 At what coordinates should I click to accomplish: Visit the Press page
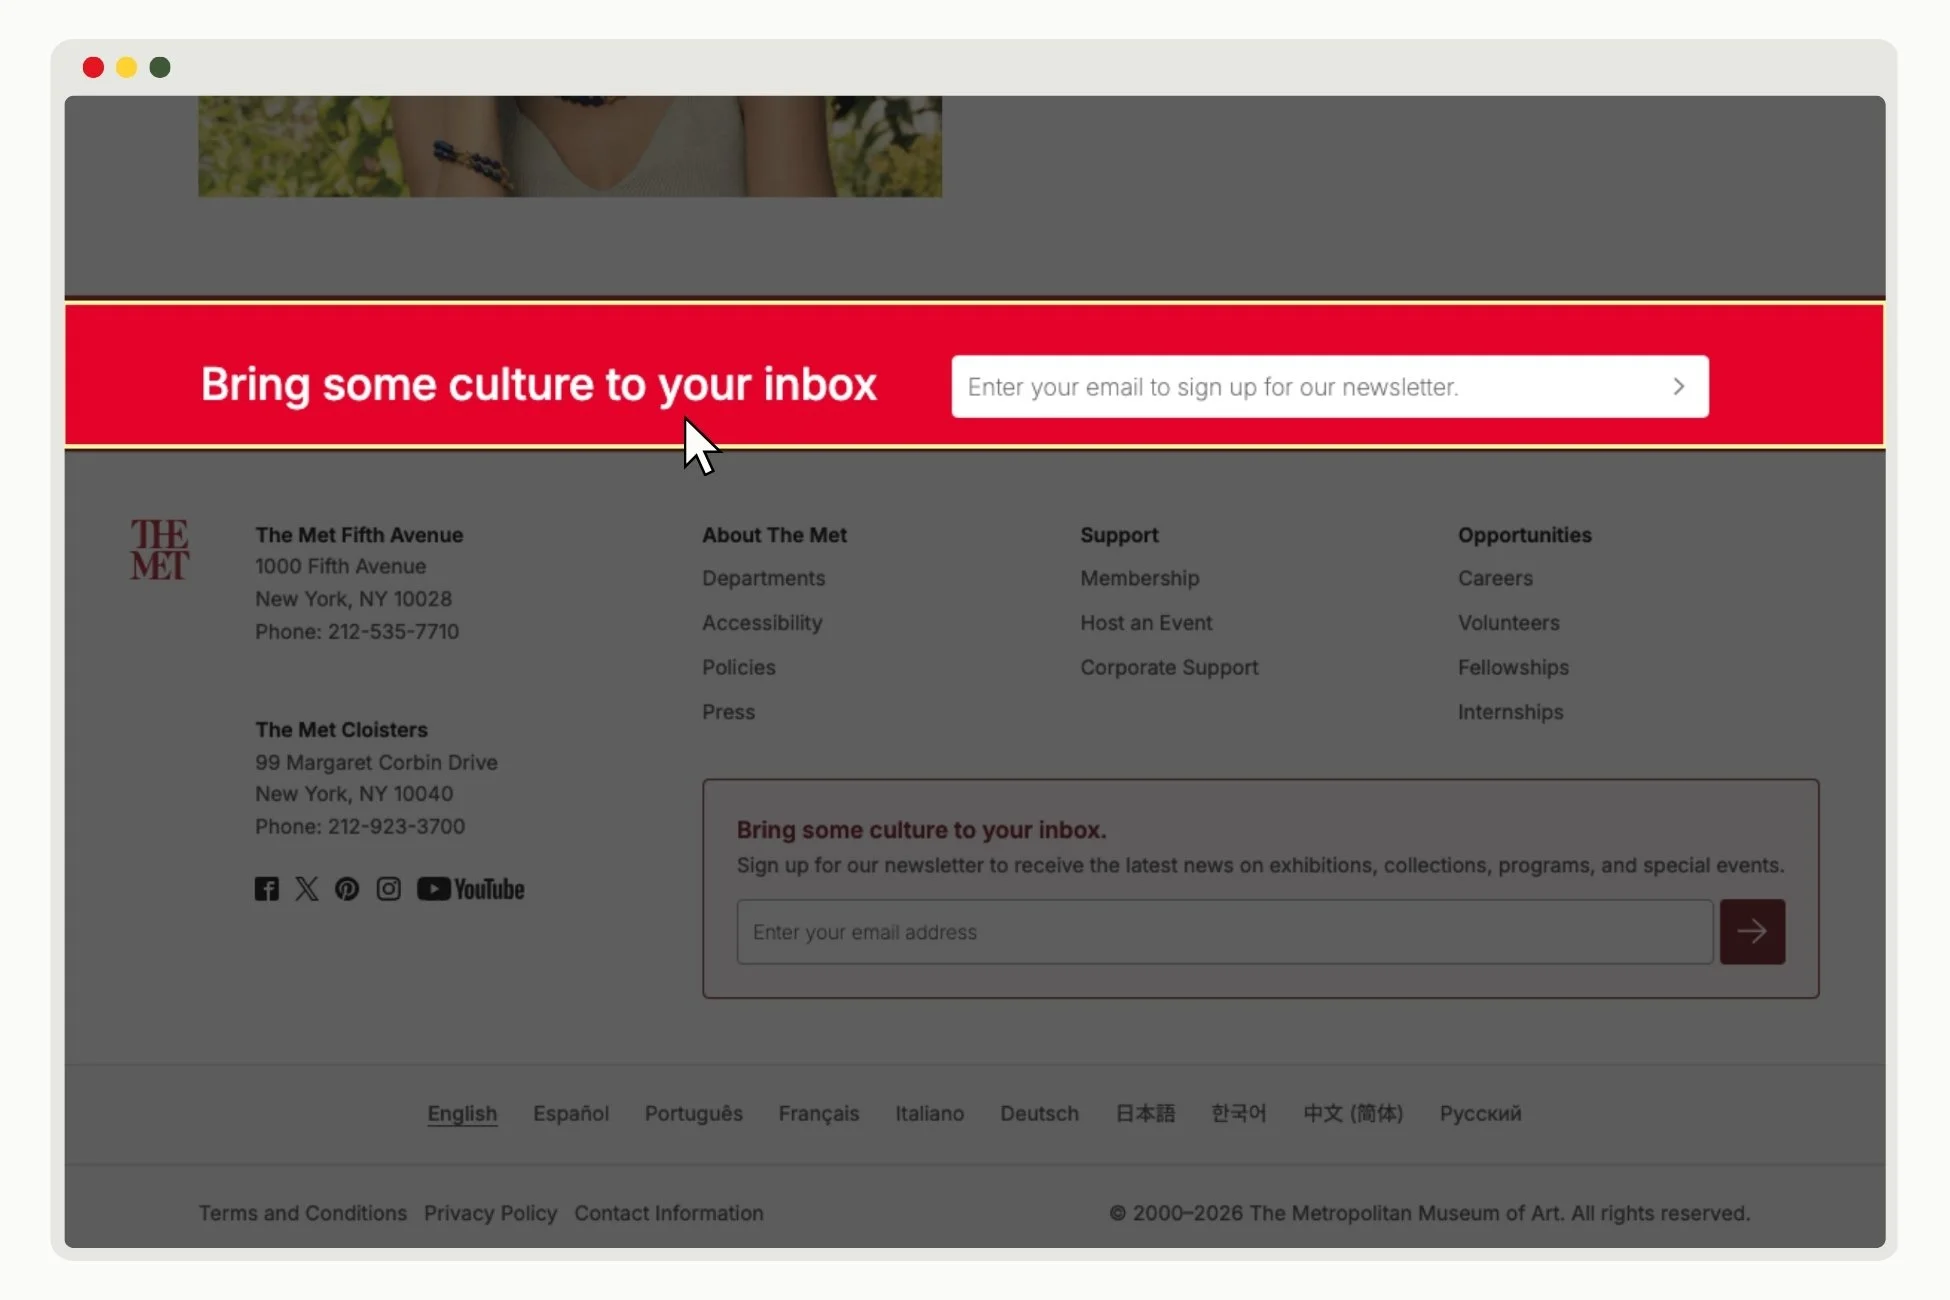click(x=728, y=712)
